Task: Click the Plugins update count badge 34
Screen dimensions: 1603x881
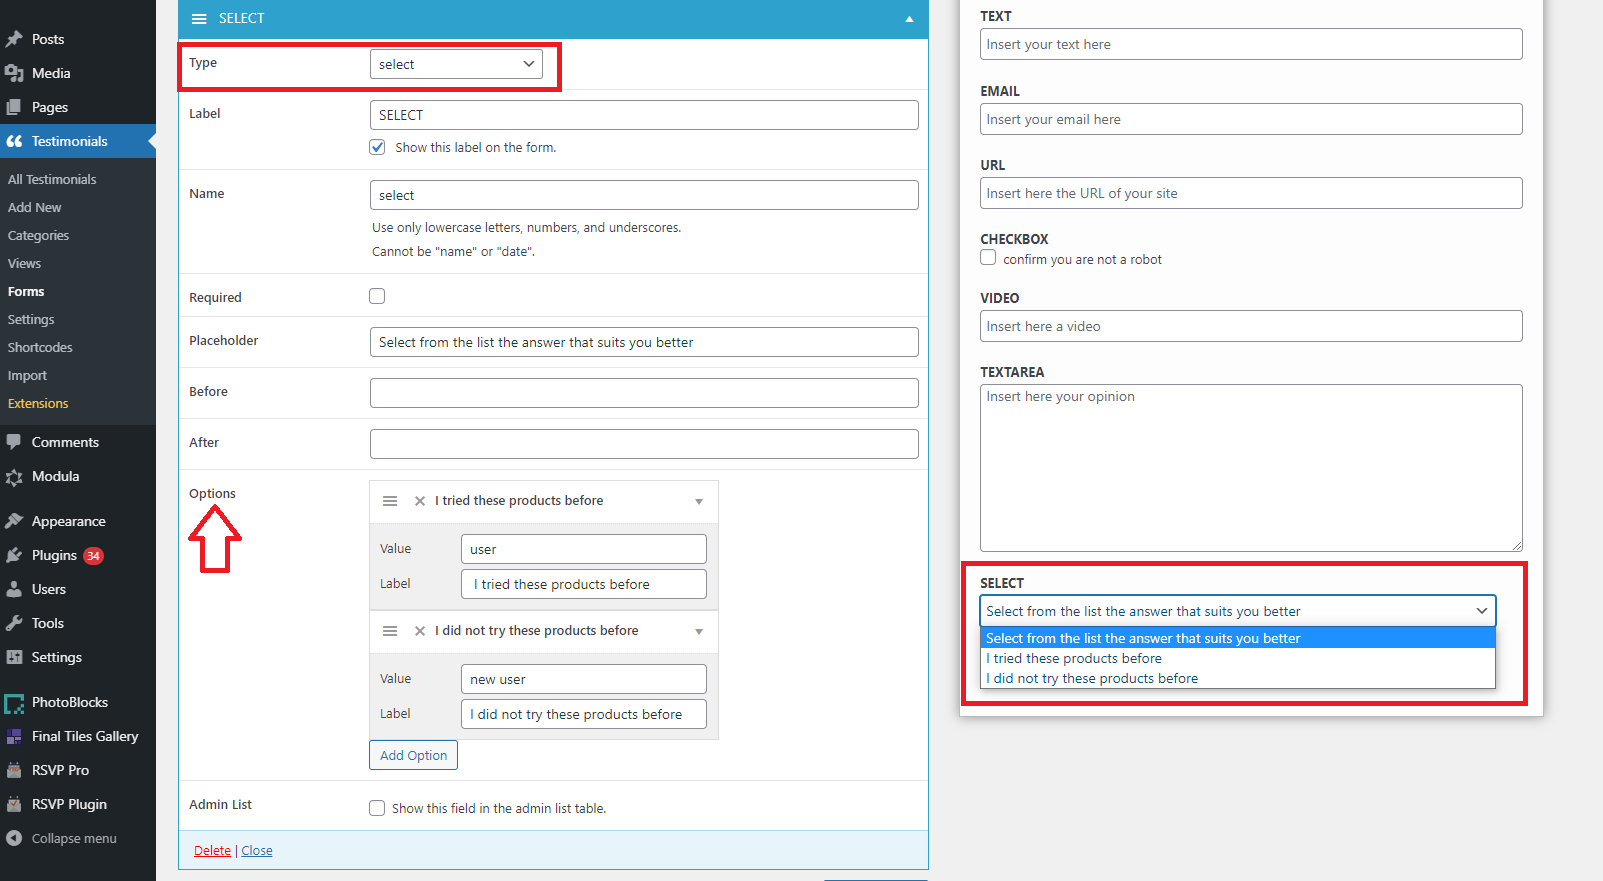Action: point(93,556)
